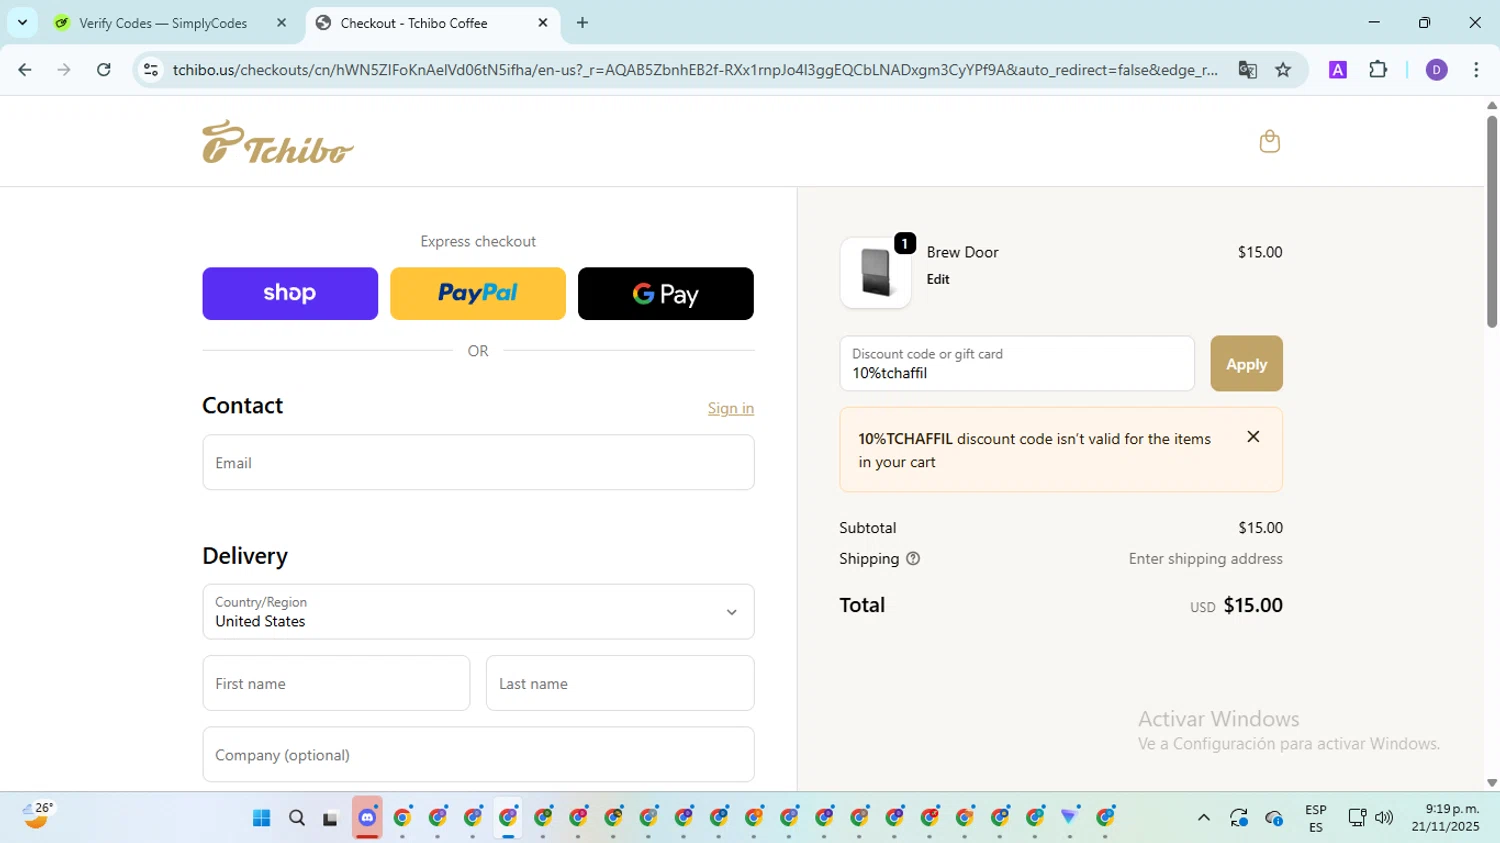Click the purple A extension icon
This screenshot has width=1500, height=843.
[x=1338, y=70]
